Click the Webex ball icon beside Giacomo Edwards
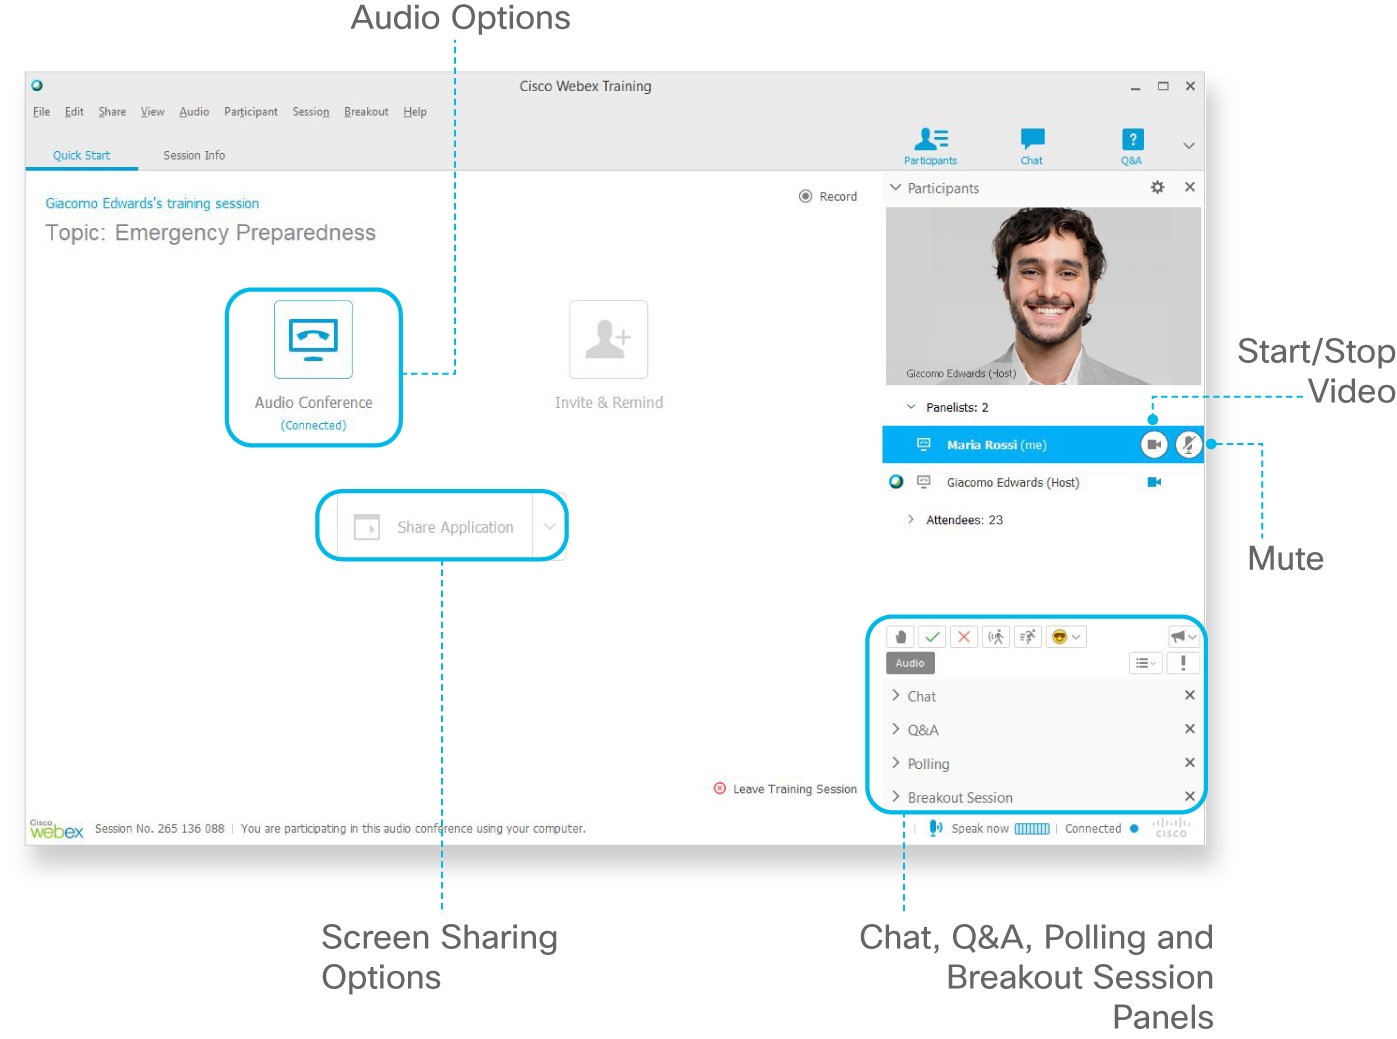1397x1039 pixels. pyautogui.click(x=896, y=482)
